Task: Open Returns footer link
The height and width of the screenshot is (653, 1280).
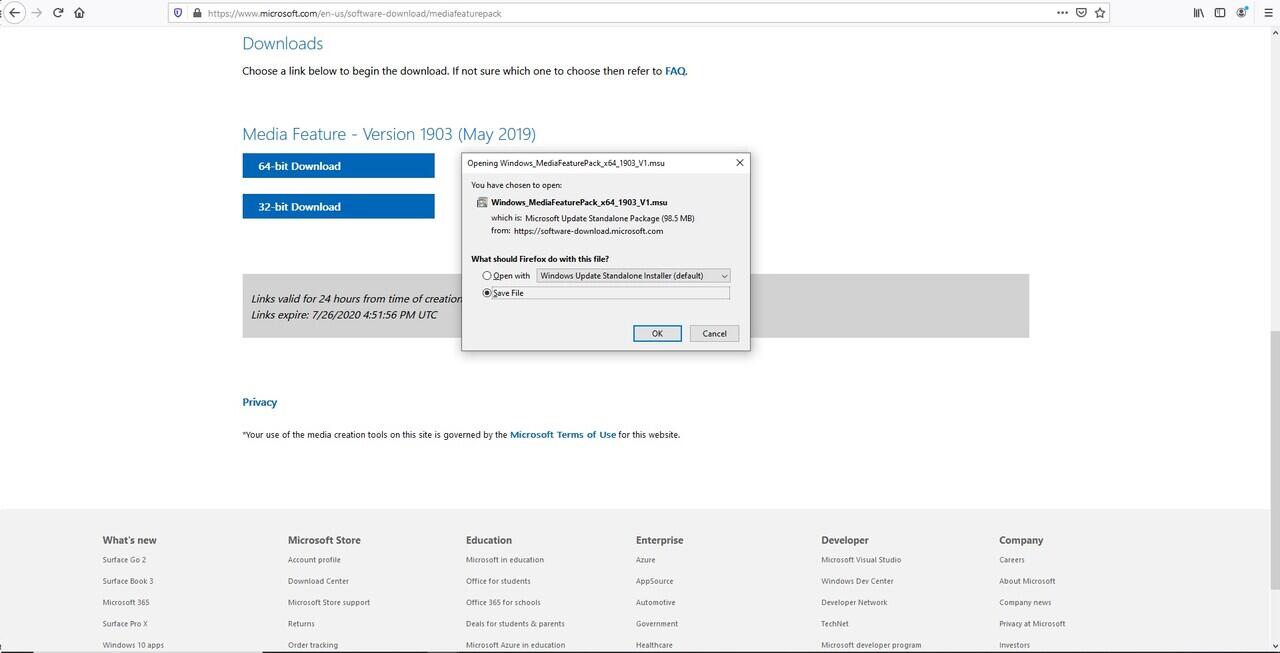Action: coord(301,624)
